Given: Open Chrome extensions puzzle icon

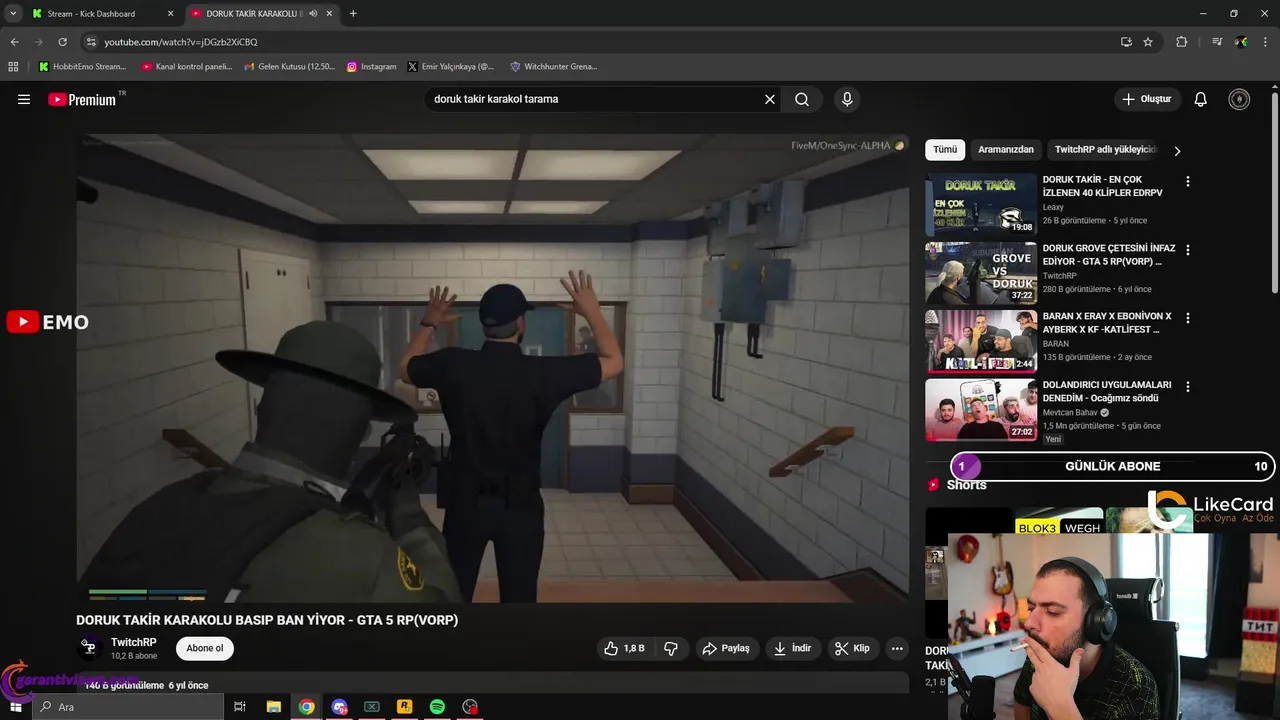Looking at the screenshot, I should tap(1182, 42).
